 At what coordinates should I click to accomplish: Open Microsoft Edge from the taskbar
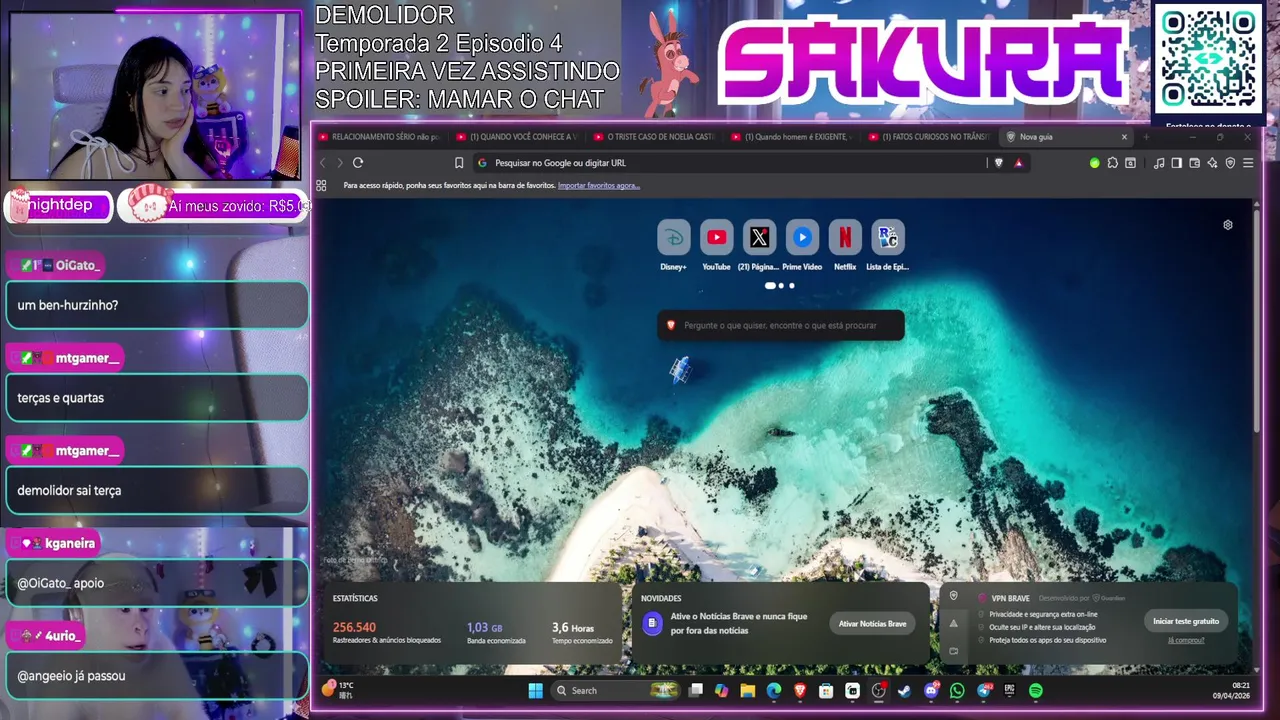tap(773, 690)
